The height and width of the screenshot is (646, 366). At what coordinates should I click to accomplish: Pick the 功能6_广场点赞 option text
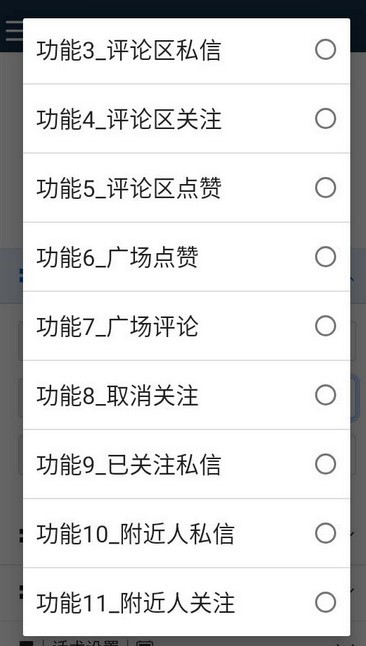[x=117, y=257]
